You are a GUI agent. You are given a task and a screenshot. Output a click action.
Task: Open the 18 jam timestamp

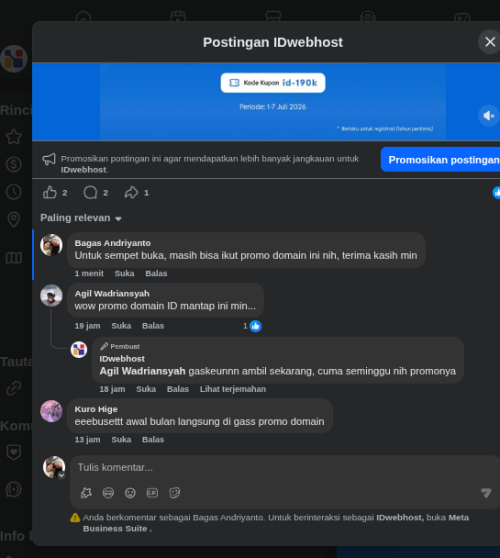click(x=112, y=389)
